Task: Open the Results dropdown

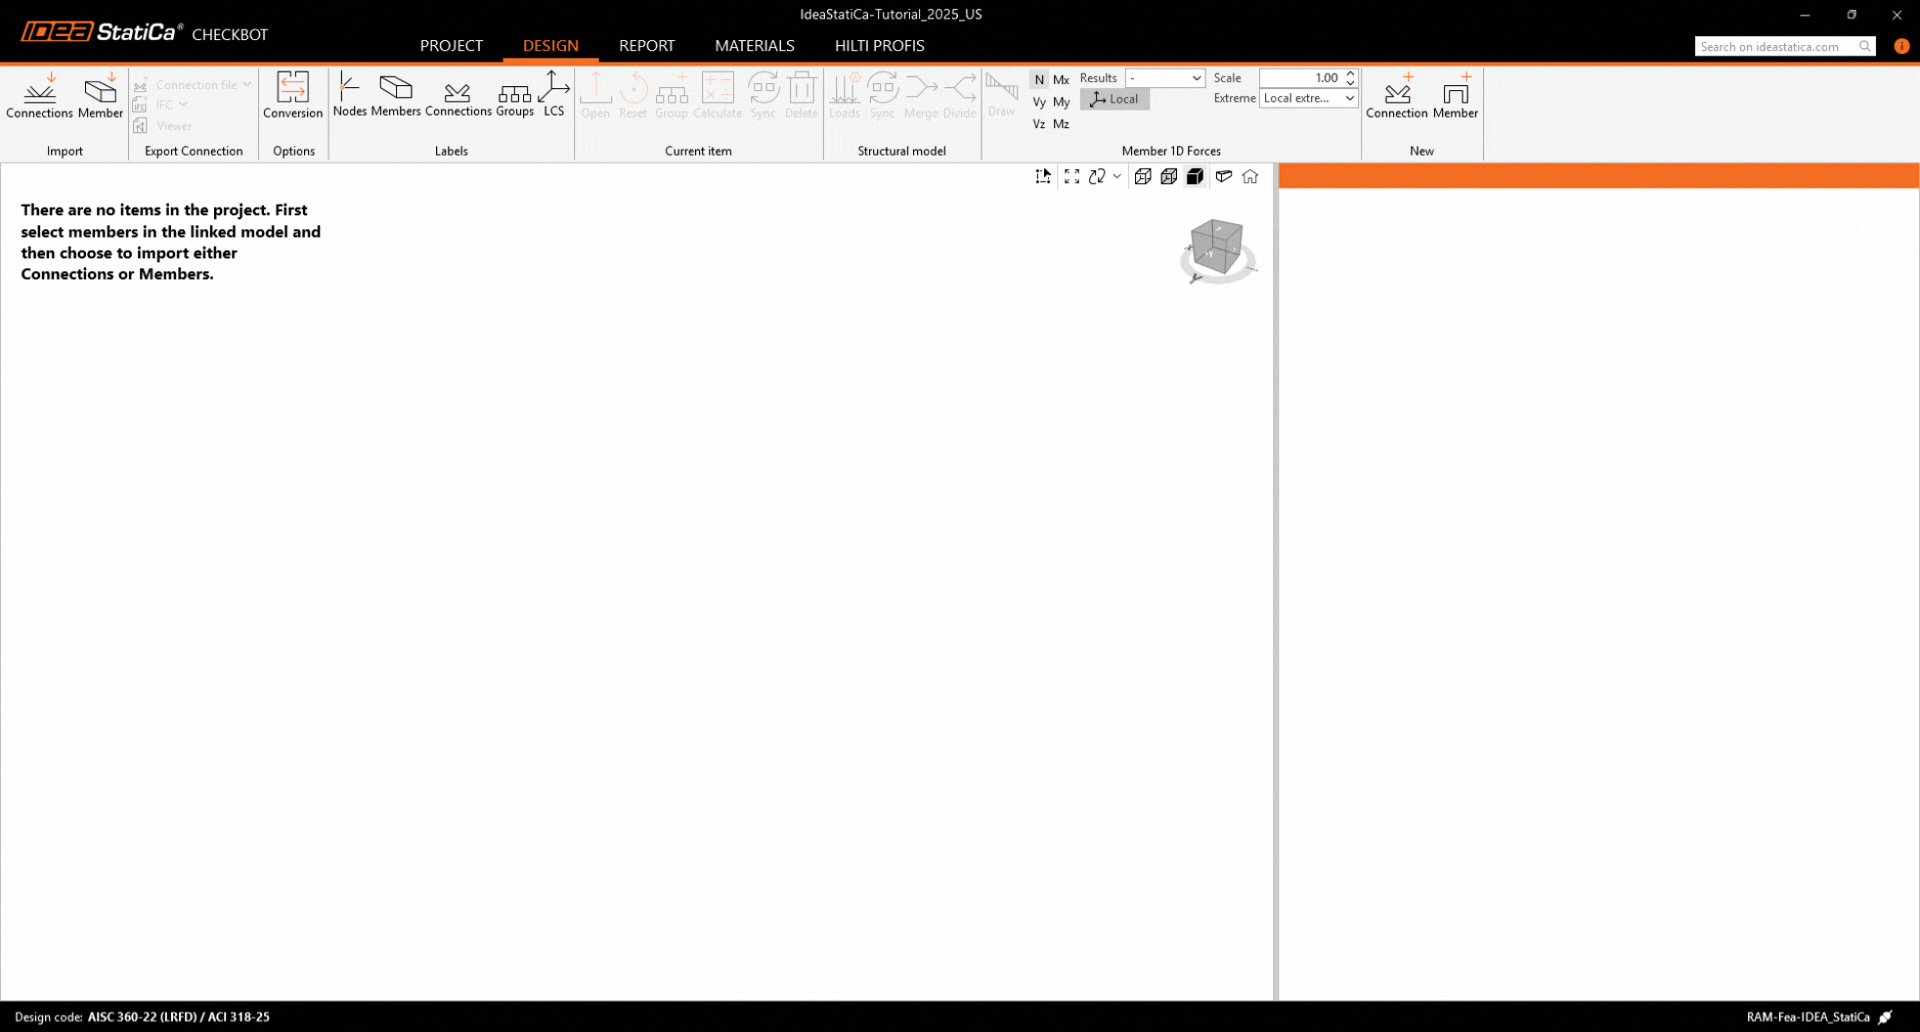Action: point(1165,78)
